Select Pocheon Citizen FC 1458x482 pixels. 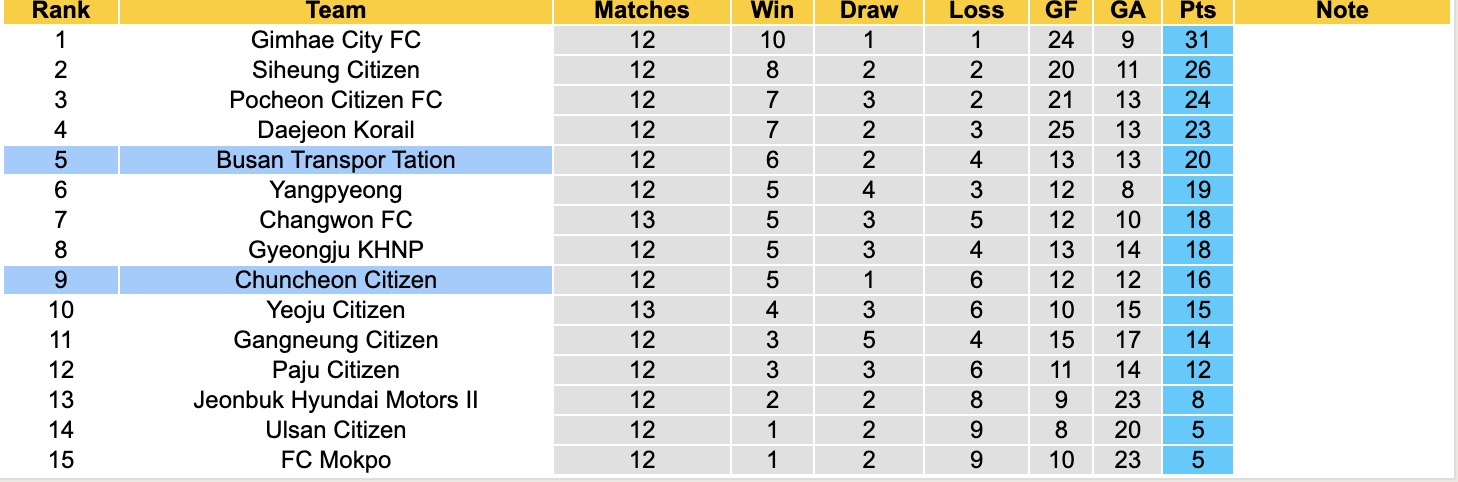tap(336, 100)
